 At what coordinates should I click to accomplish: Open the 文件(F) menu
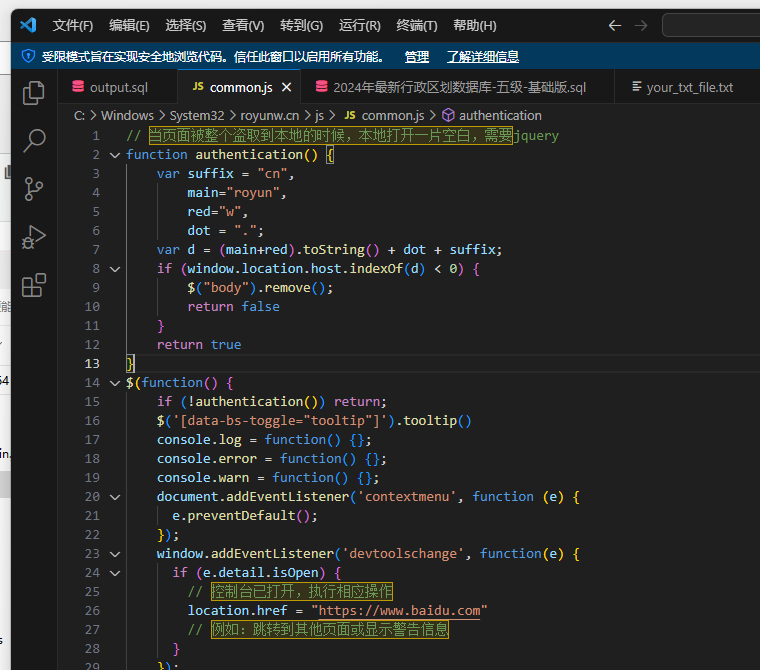point(73,25)
